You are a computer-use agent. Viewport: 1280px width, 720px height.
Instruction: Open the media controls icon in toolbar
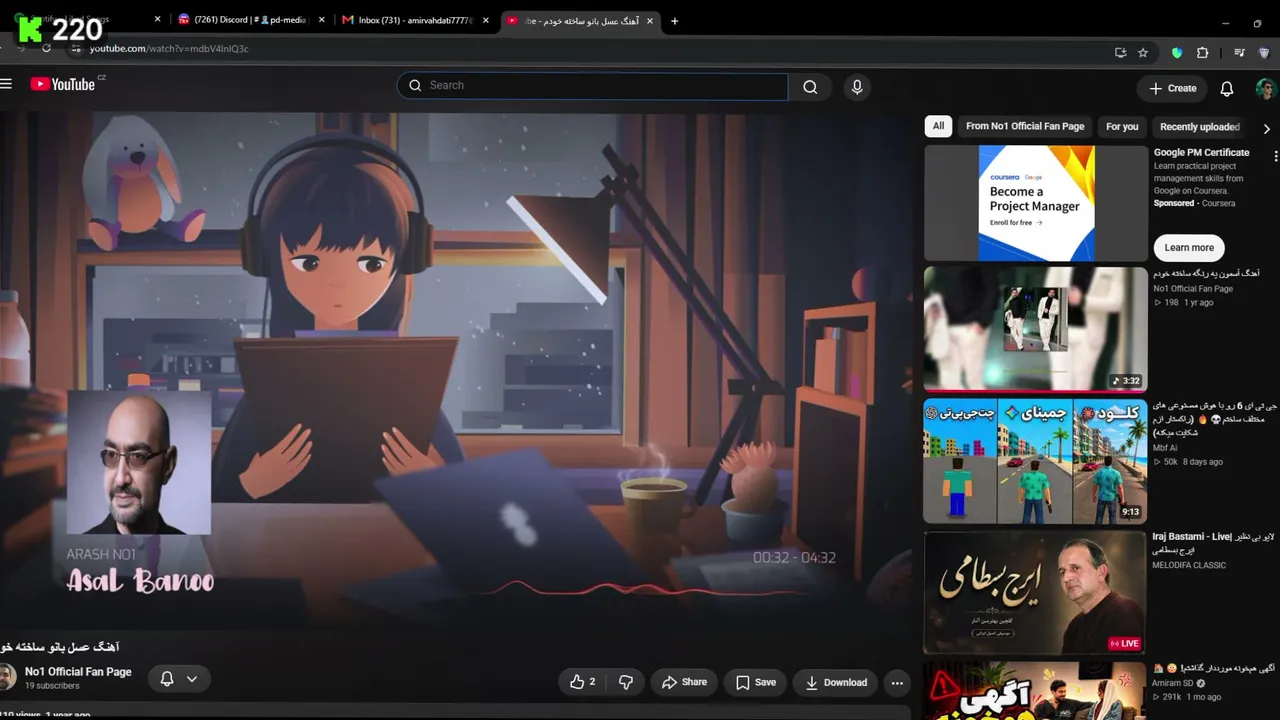(x=1239, y=52)
